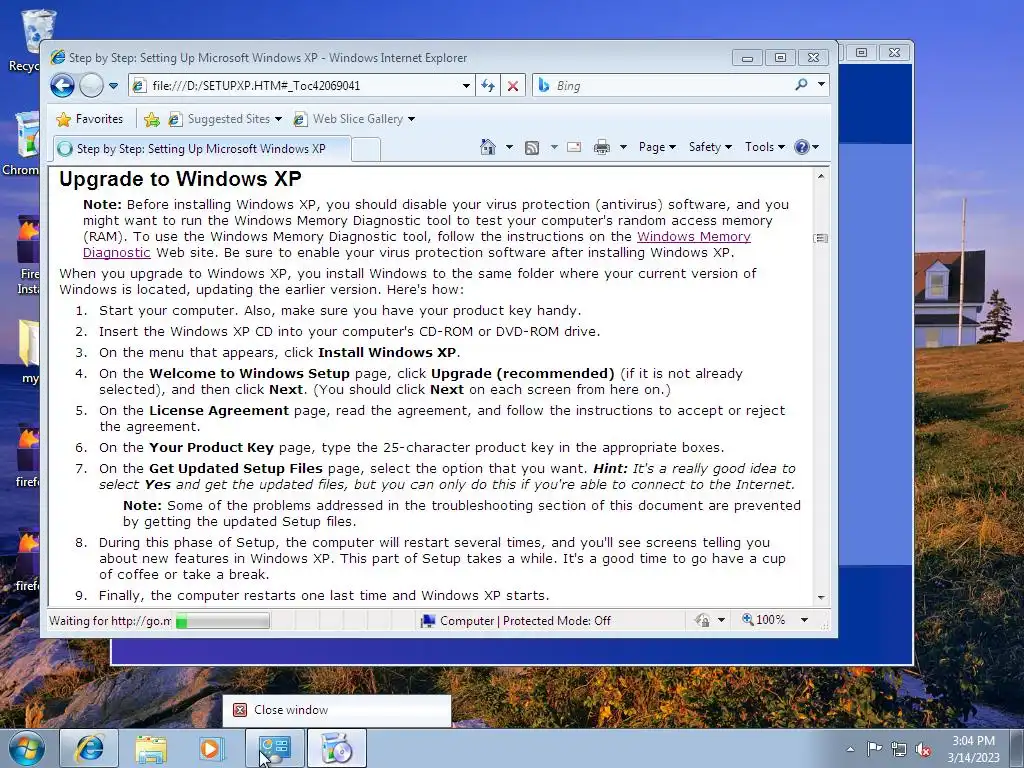Expand the Print options dropdown arrow
The image size is (1024, 768).
[623, 147]
